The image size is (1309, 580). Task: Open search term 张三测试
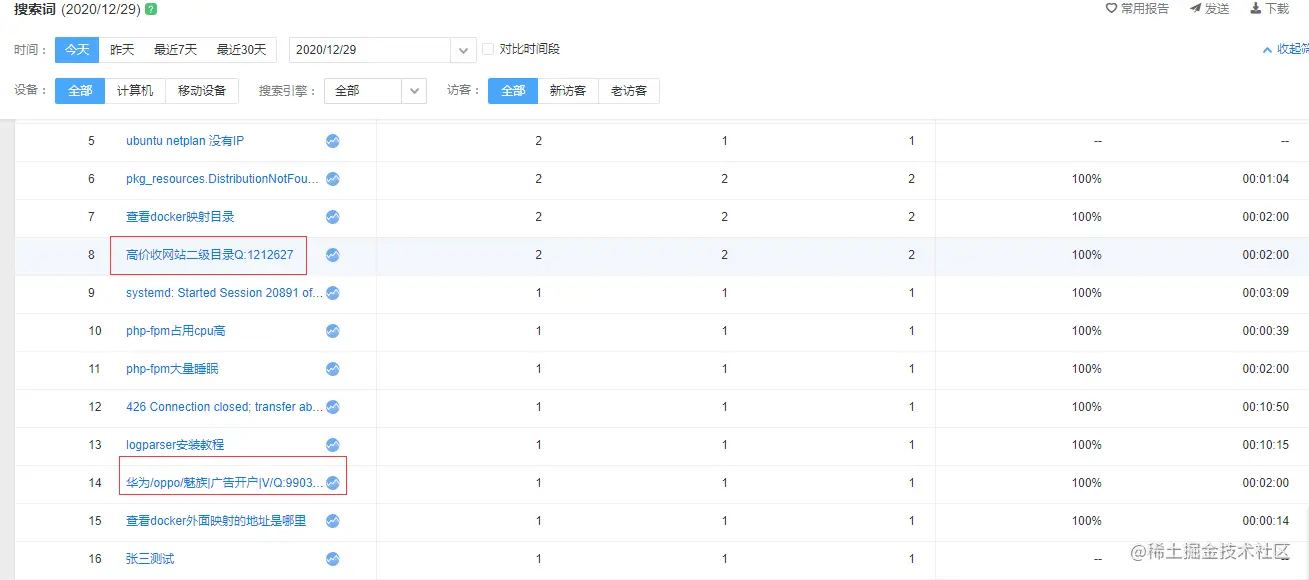pos(150,559)
